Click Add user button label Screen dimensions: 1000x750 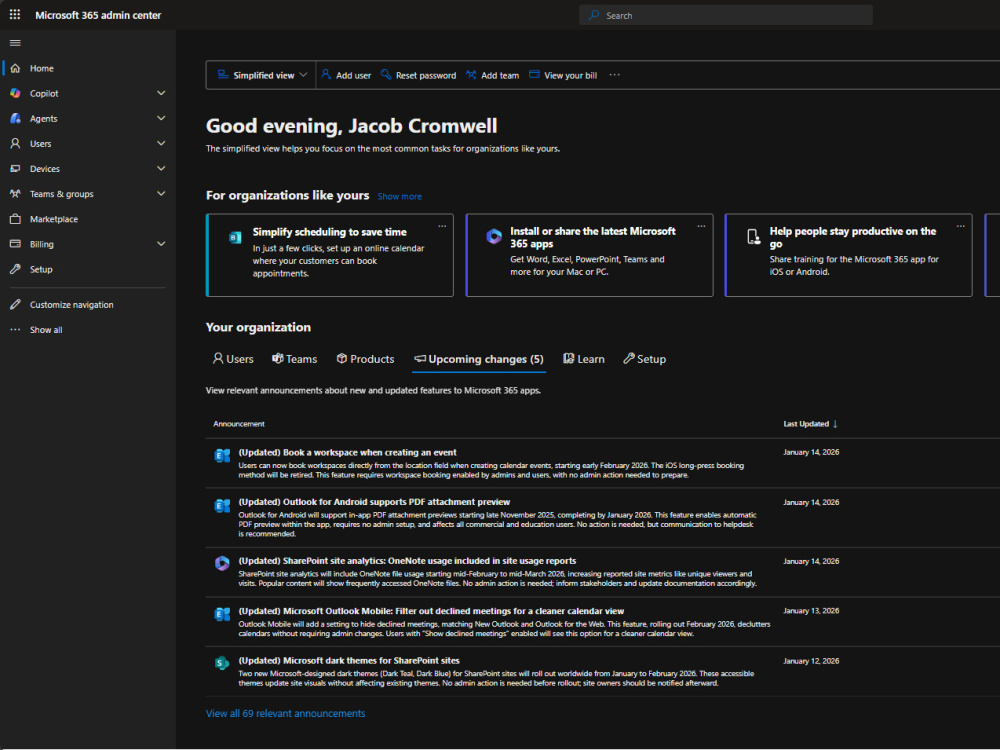pos(353,75)
